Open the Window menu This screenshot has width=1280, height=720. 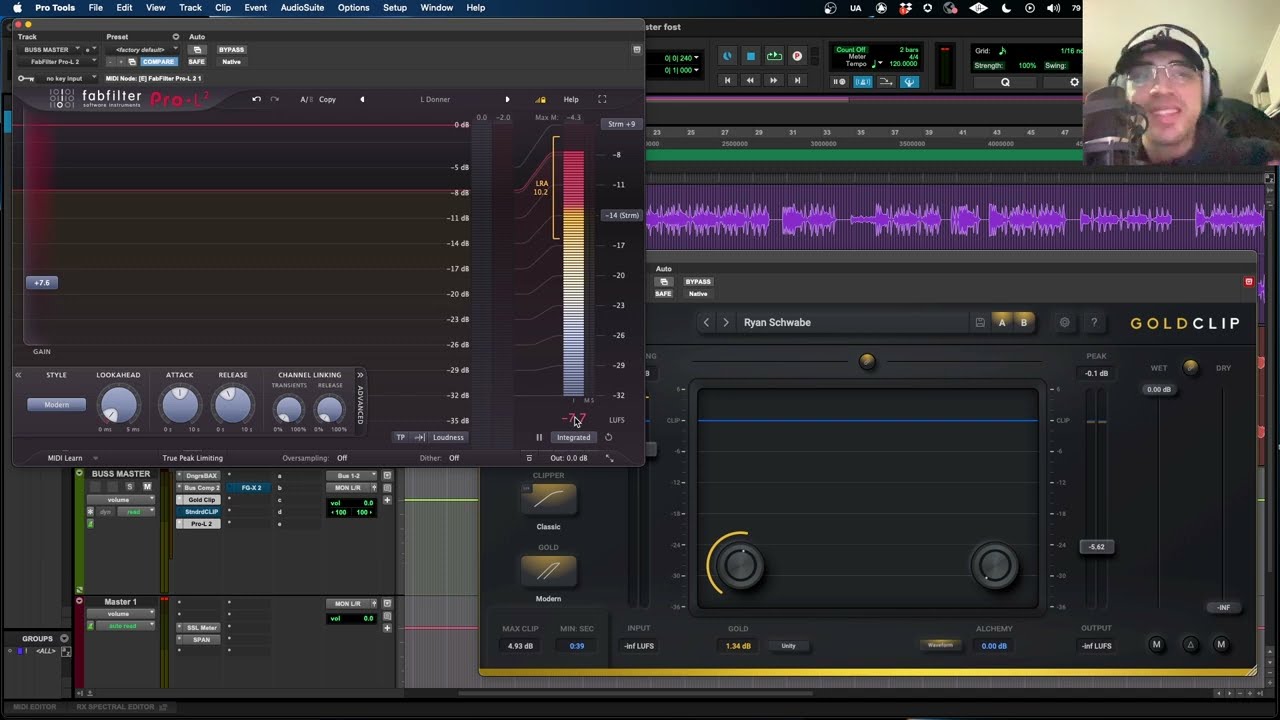point(436,8)
